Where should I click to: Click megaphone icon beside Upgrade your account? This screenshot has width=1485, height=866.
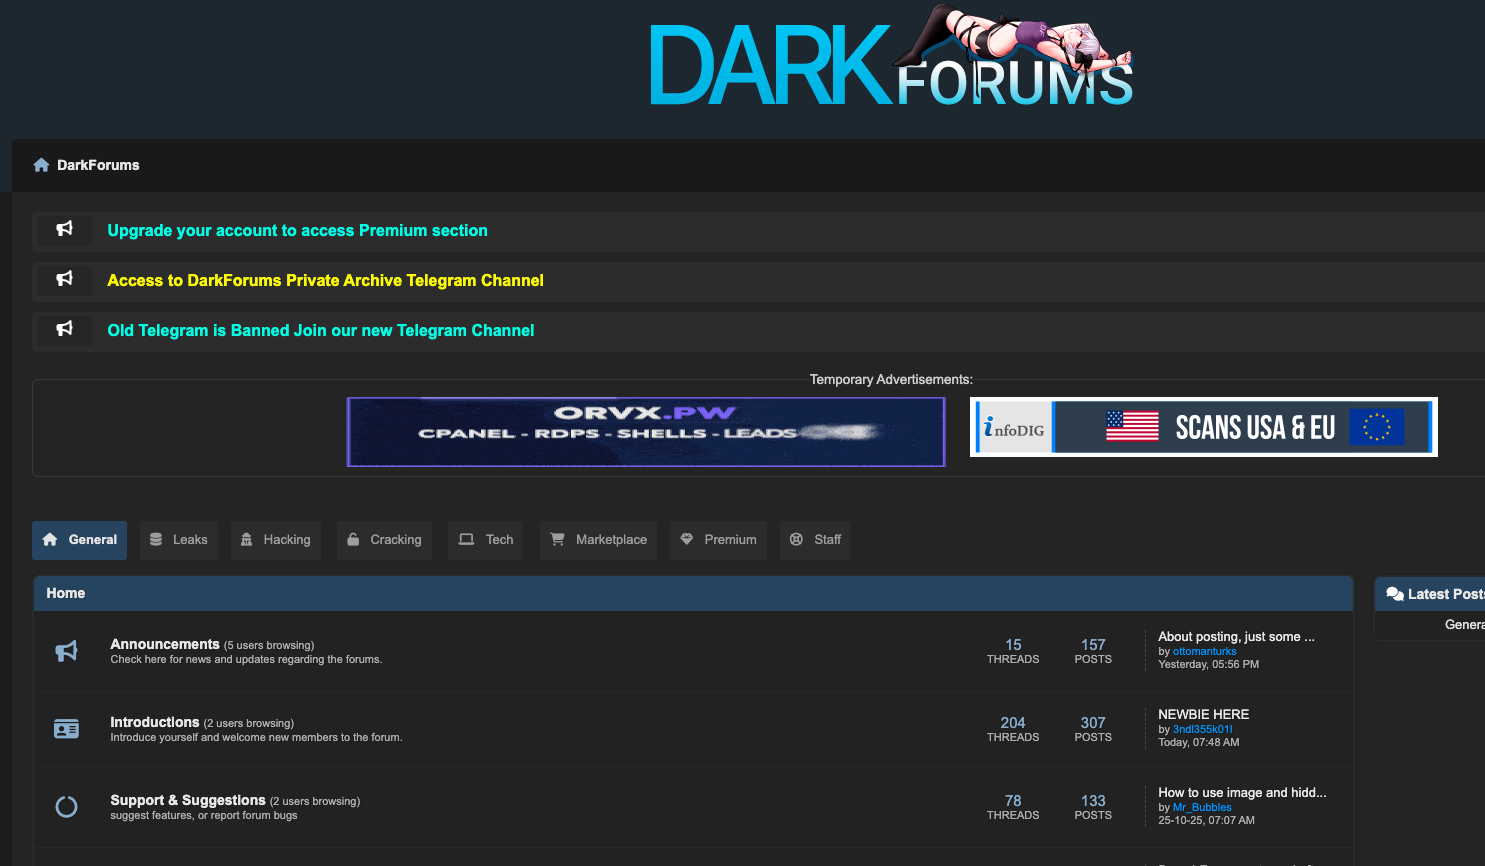point(65,229)
